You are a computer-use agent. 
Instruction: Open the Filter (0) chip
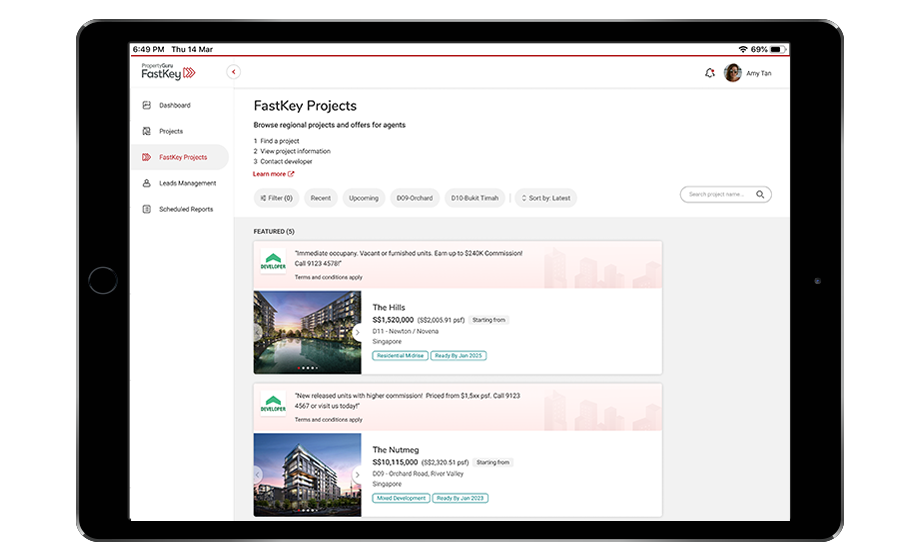(276, 198)
